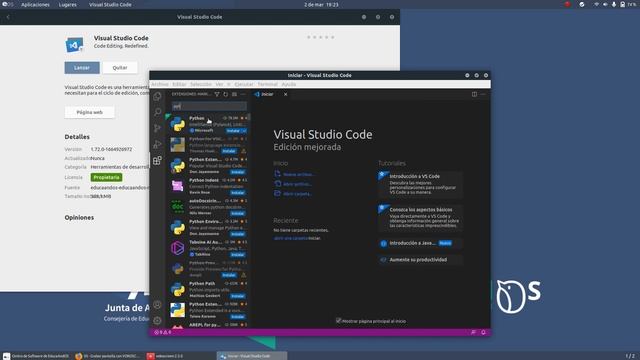Open the Accounts icon in the activity bar
The height and width of the screenshot is (360, 640).
157,304
